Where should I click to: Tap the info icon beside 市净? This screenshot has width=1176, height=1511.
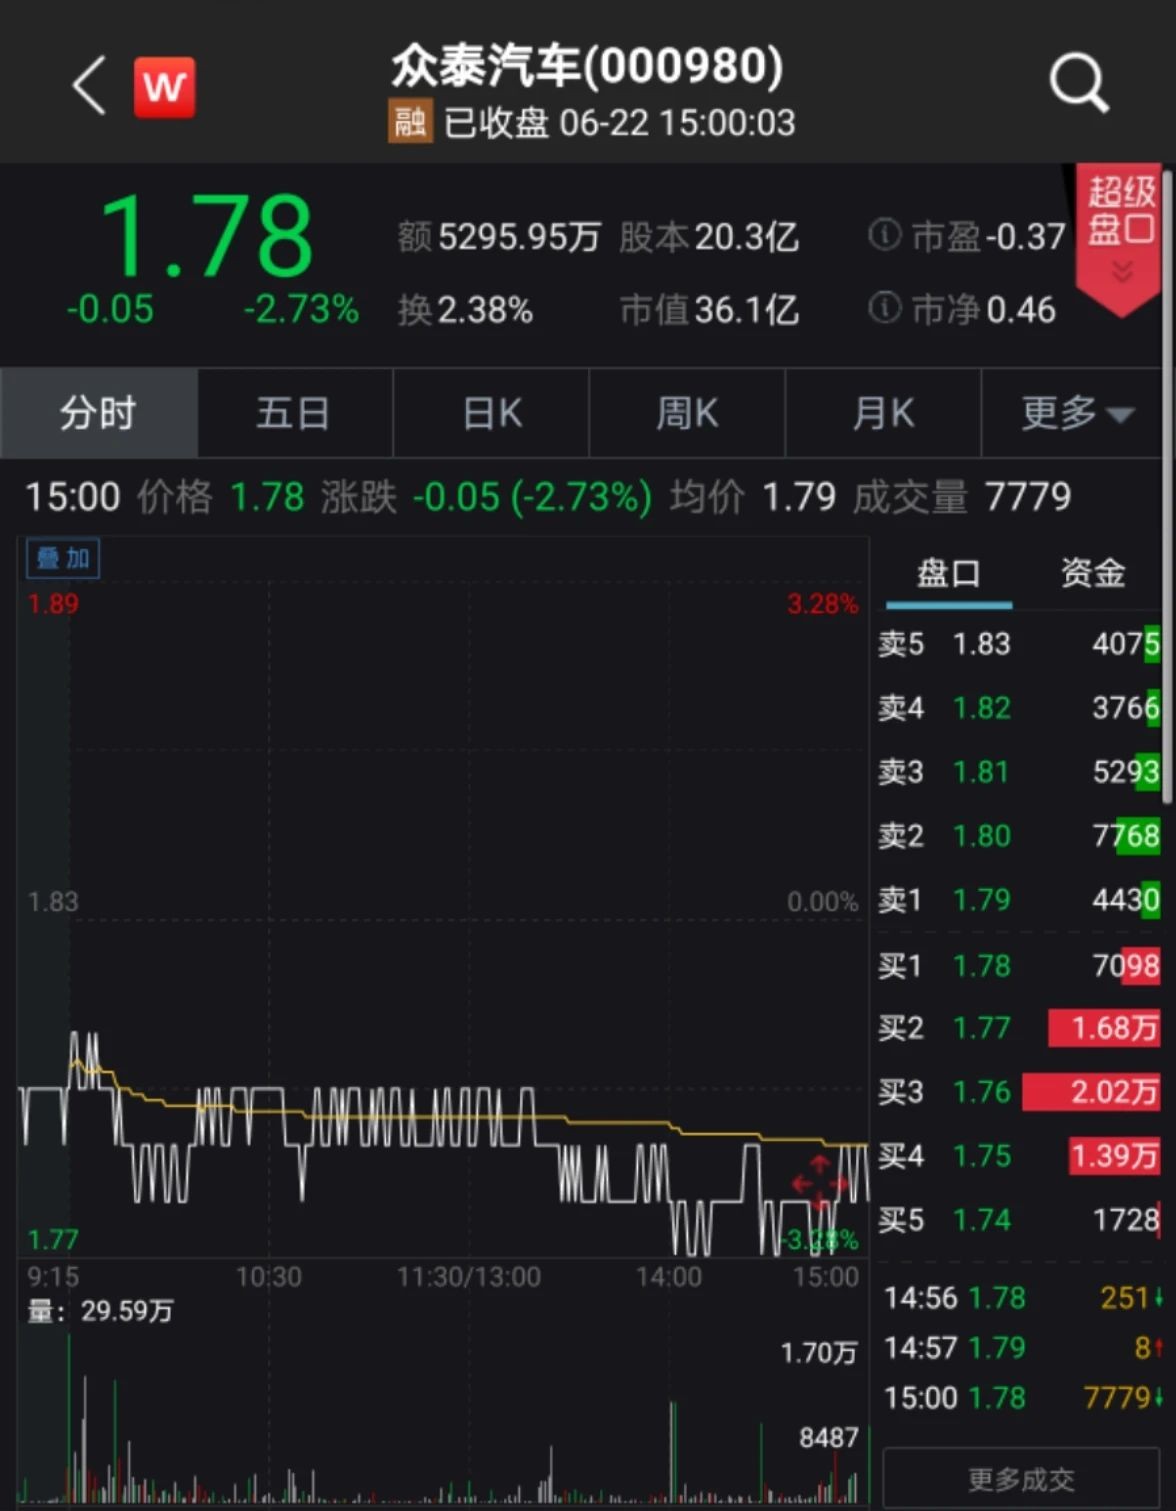click(884, 308)
